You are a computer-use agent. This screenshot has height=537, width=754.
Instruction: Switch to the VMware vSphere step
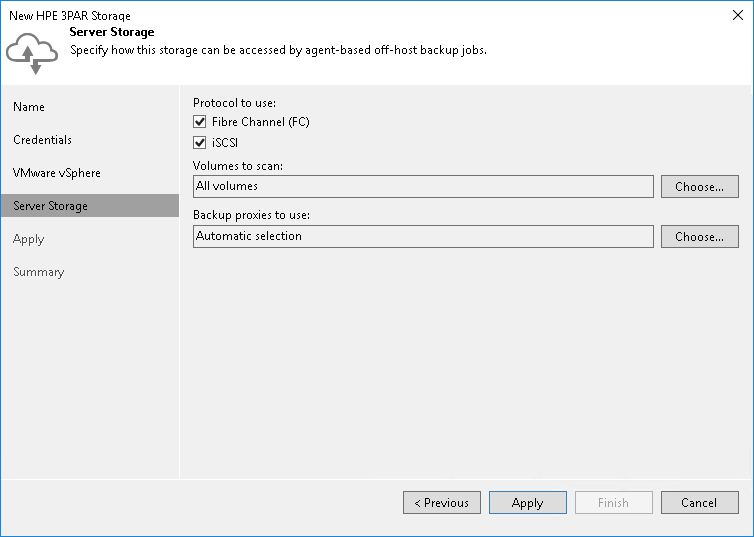point(57,173)
